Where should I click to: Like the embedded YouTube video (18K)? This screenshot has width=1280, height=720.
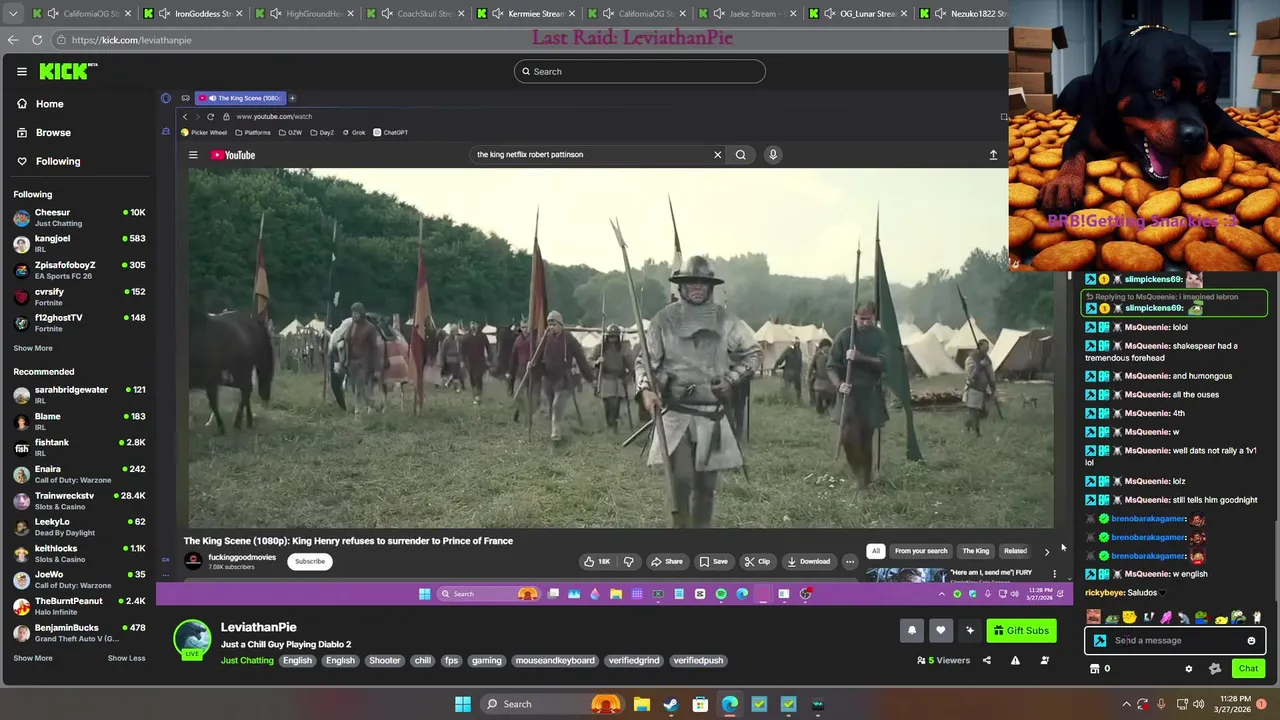point(597,561)
